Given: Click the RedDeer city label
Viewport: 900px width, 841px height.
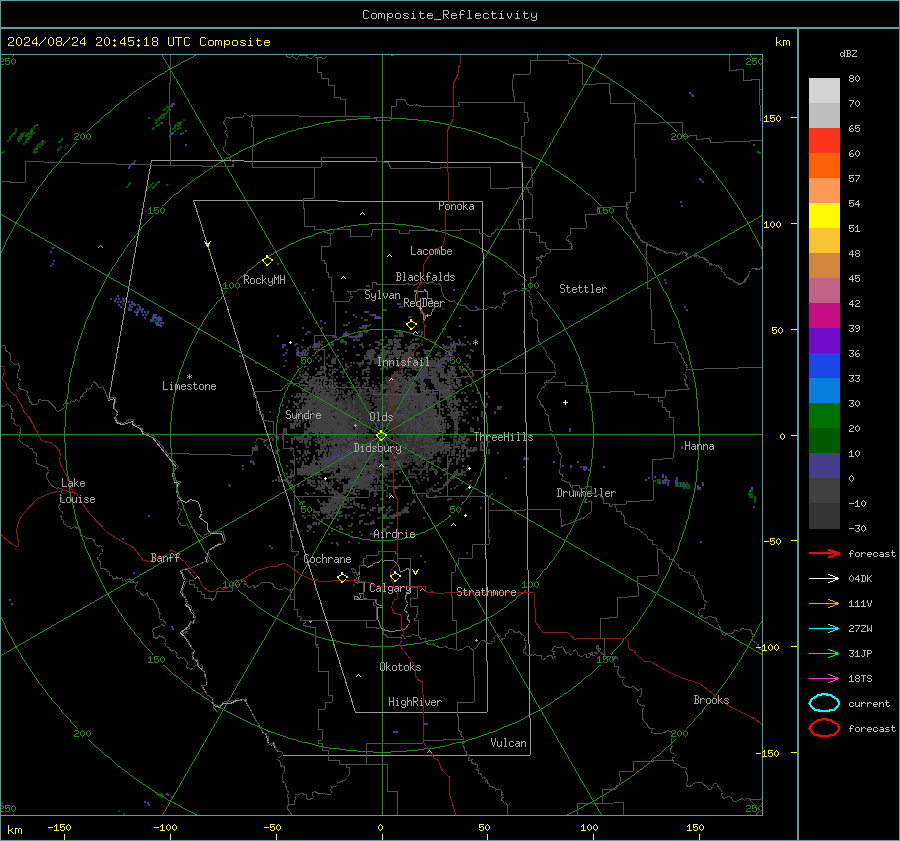Looking at the screenshot, I should coord(424,303).
